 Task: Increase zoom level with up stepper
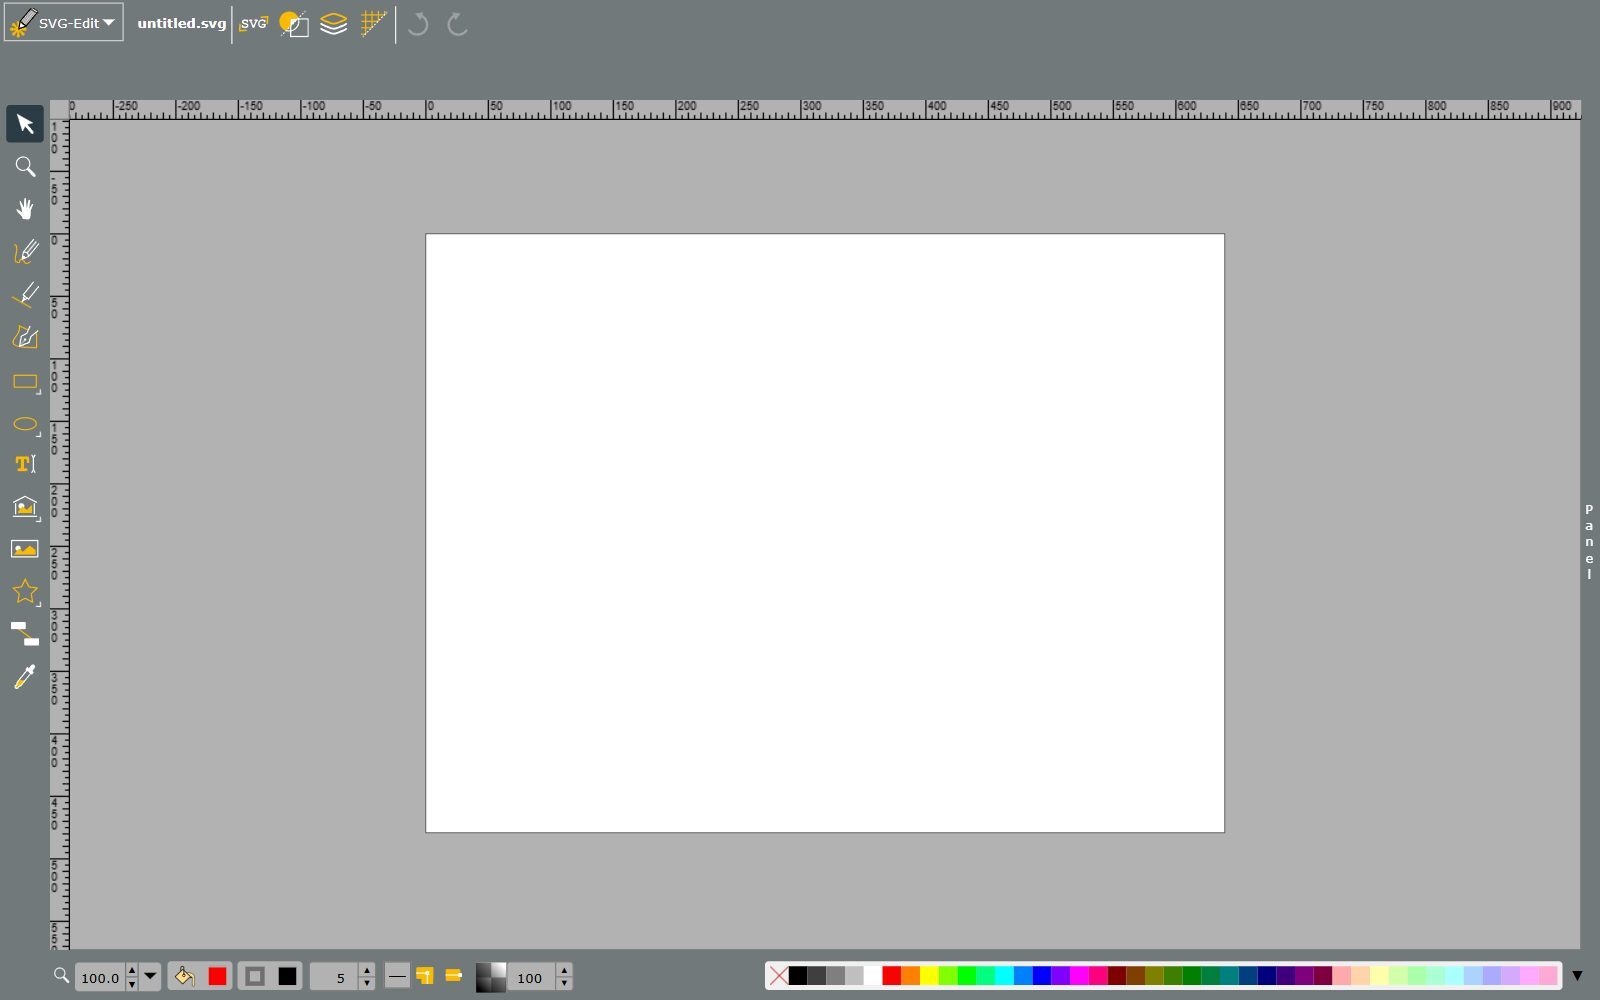pyautogui.click(x=131, y=970)
